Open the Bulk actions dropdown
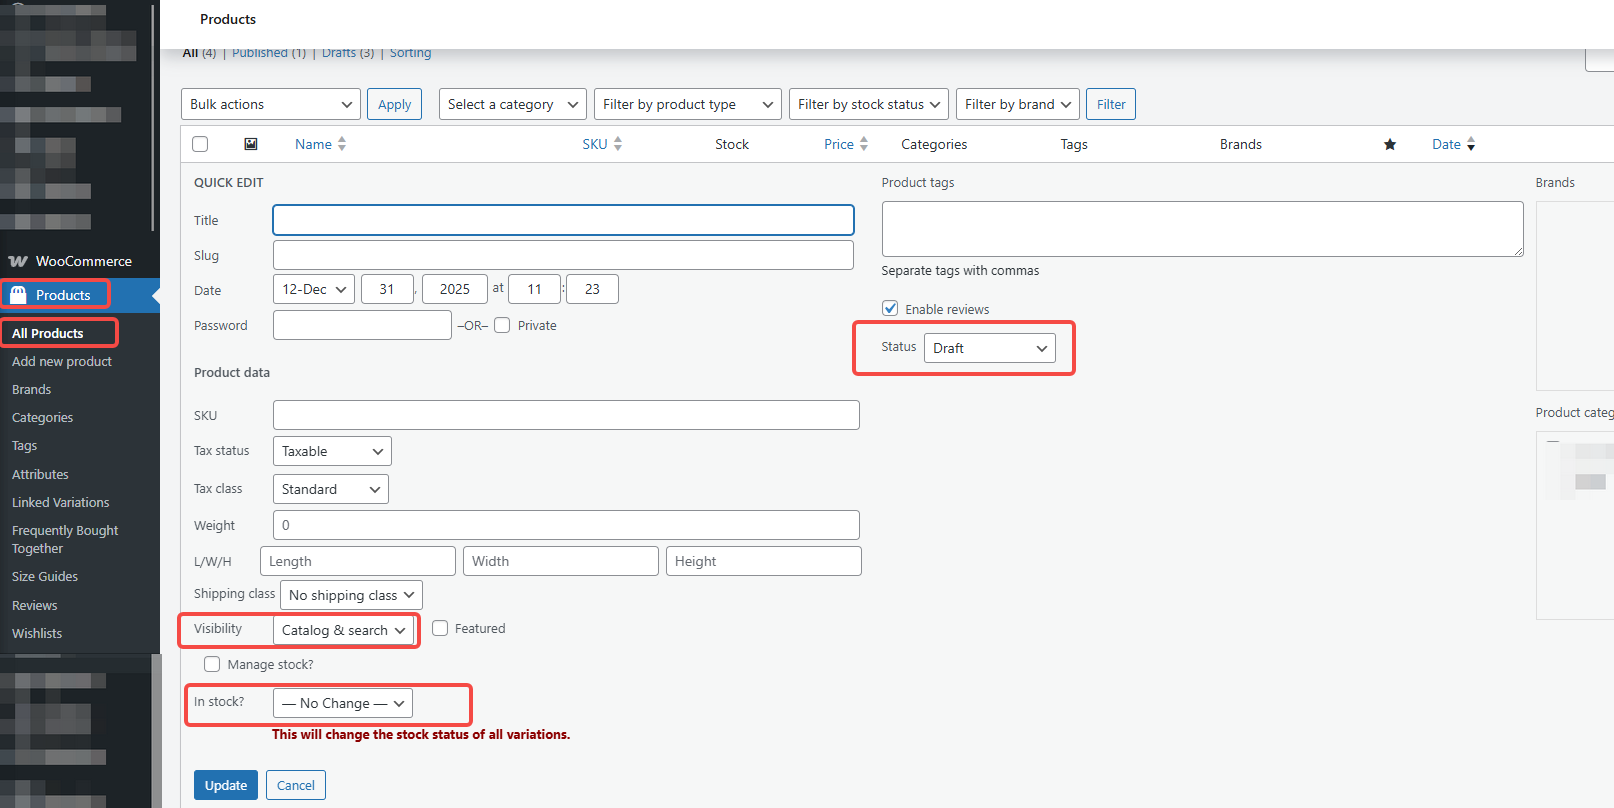 click(x=271, y=104)
